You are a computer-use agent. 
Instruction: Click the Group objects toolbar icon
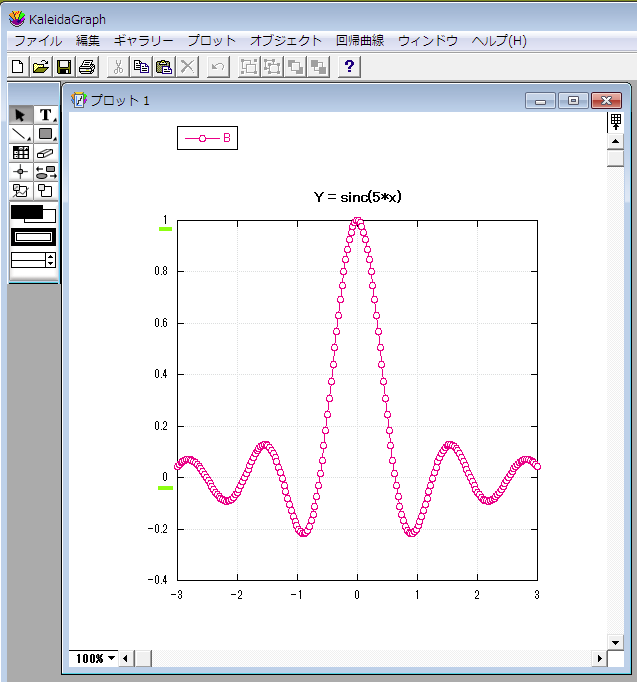click(249, 67)
